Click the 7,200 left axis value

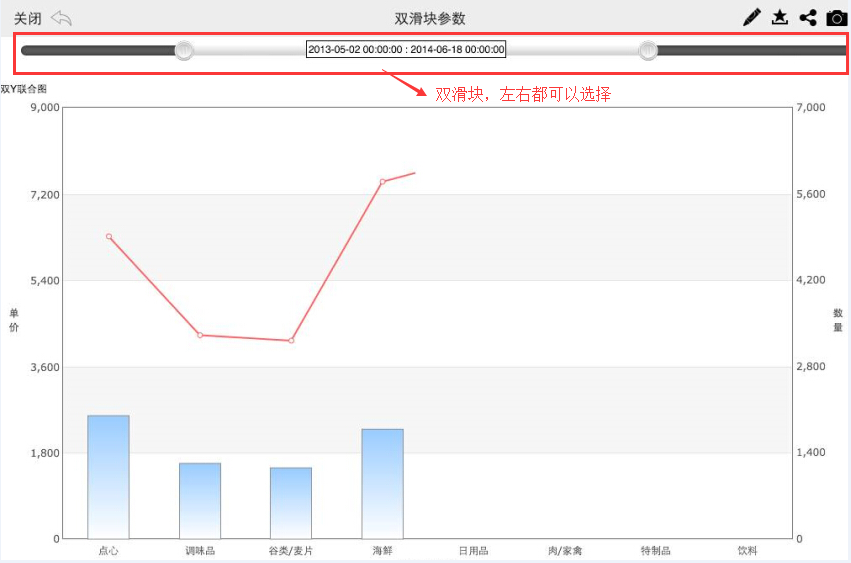[45, 195]
